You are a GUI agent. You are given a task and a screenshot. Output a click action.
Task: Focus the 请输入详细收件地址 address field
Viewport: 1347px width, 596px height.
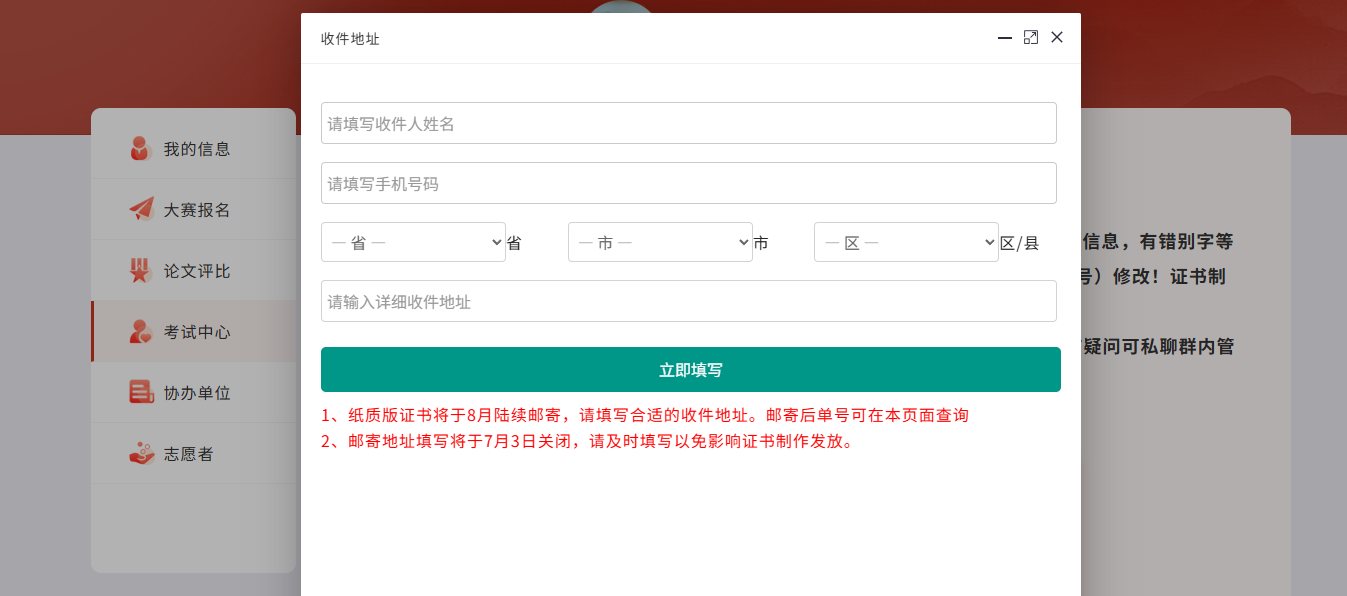[689, 301]
